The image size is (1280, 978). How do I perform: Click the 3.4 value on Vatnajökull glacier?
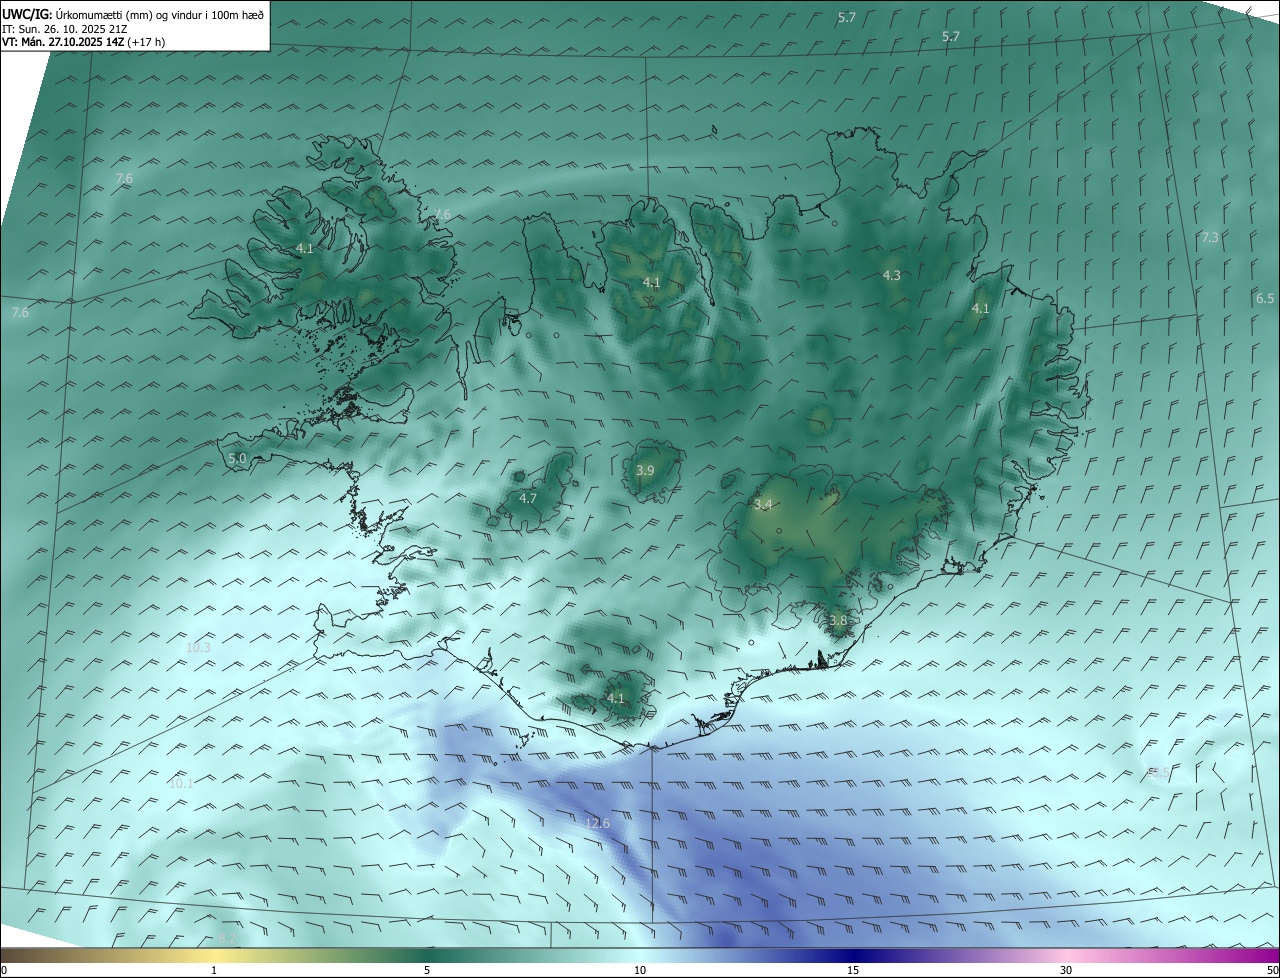(763, 504)
